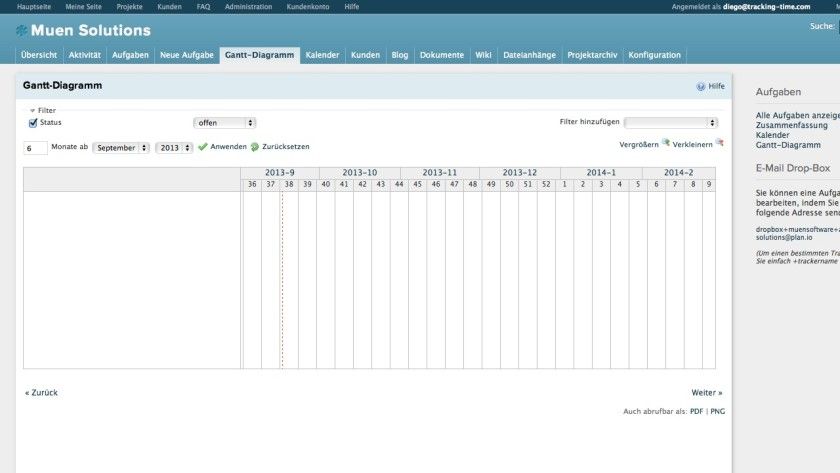Open the status dropdown showing offen
840x473 pixels.
(224, 123)
